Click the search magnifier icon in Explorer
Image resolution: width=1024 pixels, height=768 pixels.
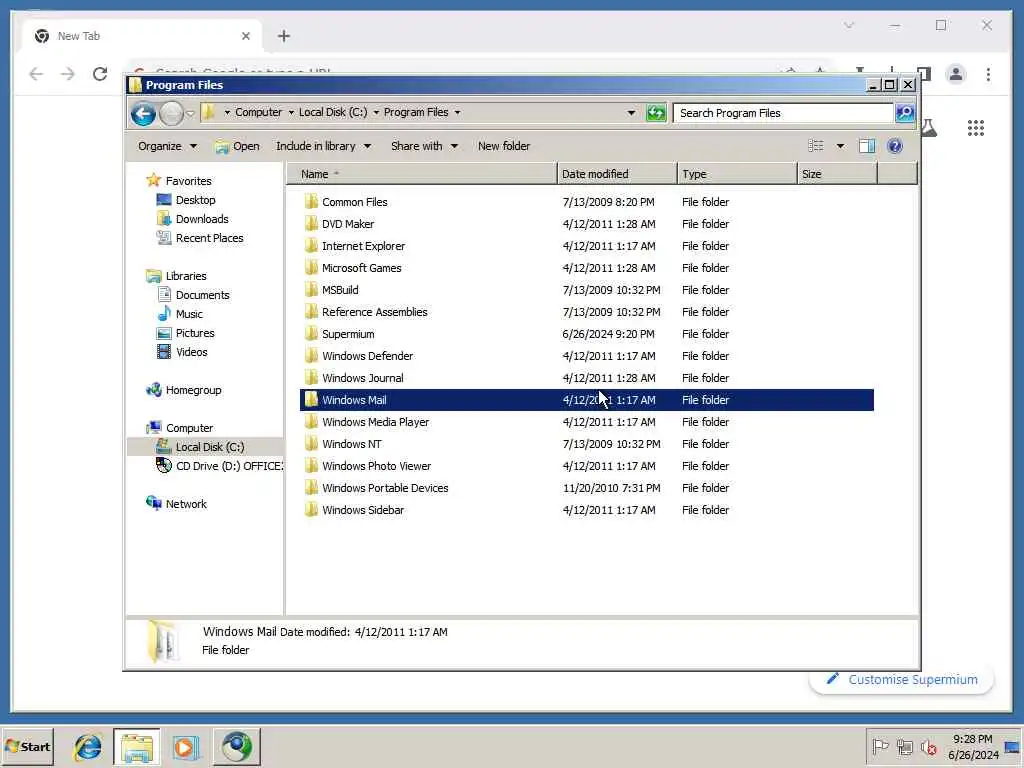(x=905, y=113)
